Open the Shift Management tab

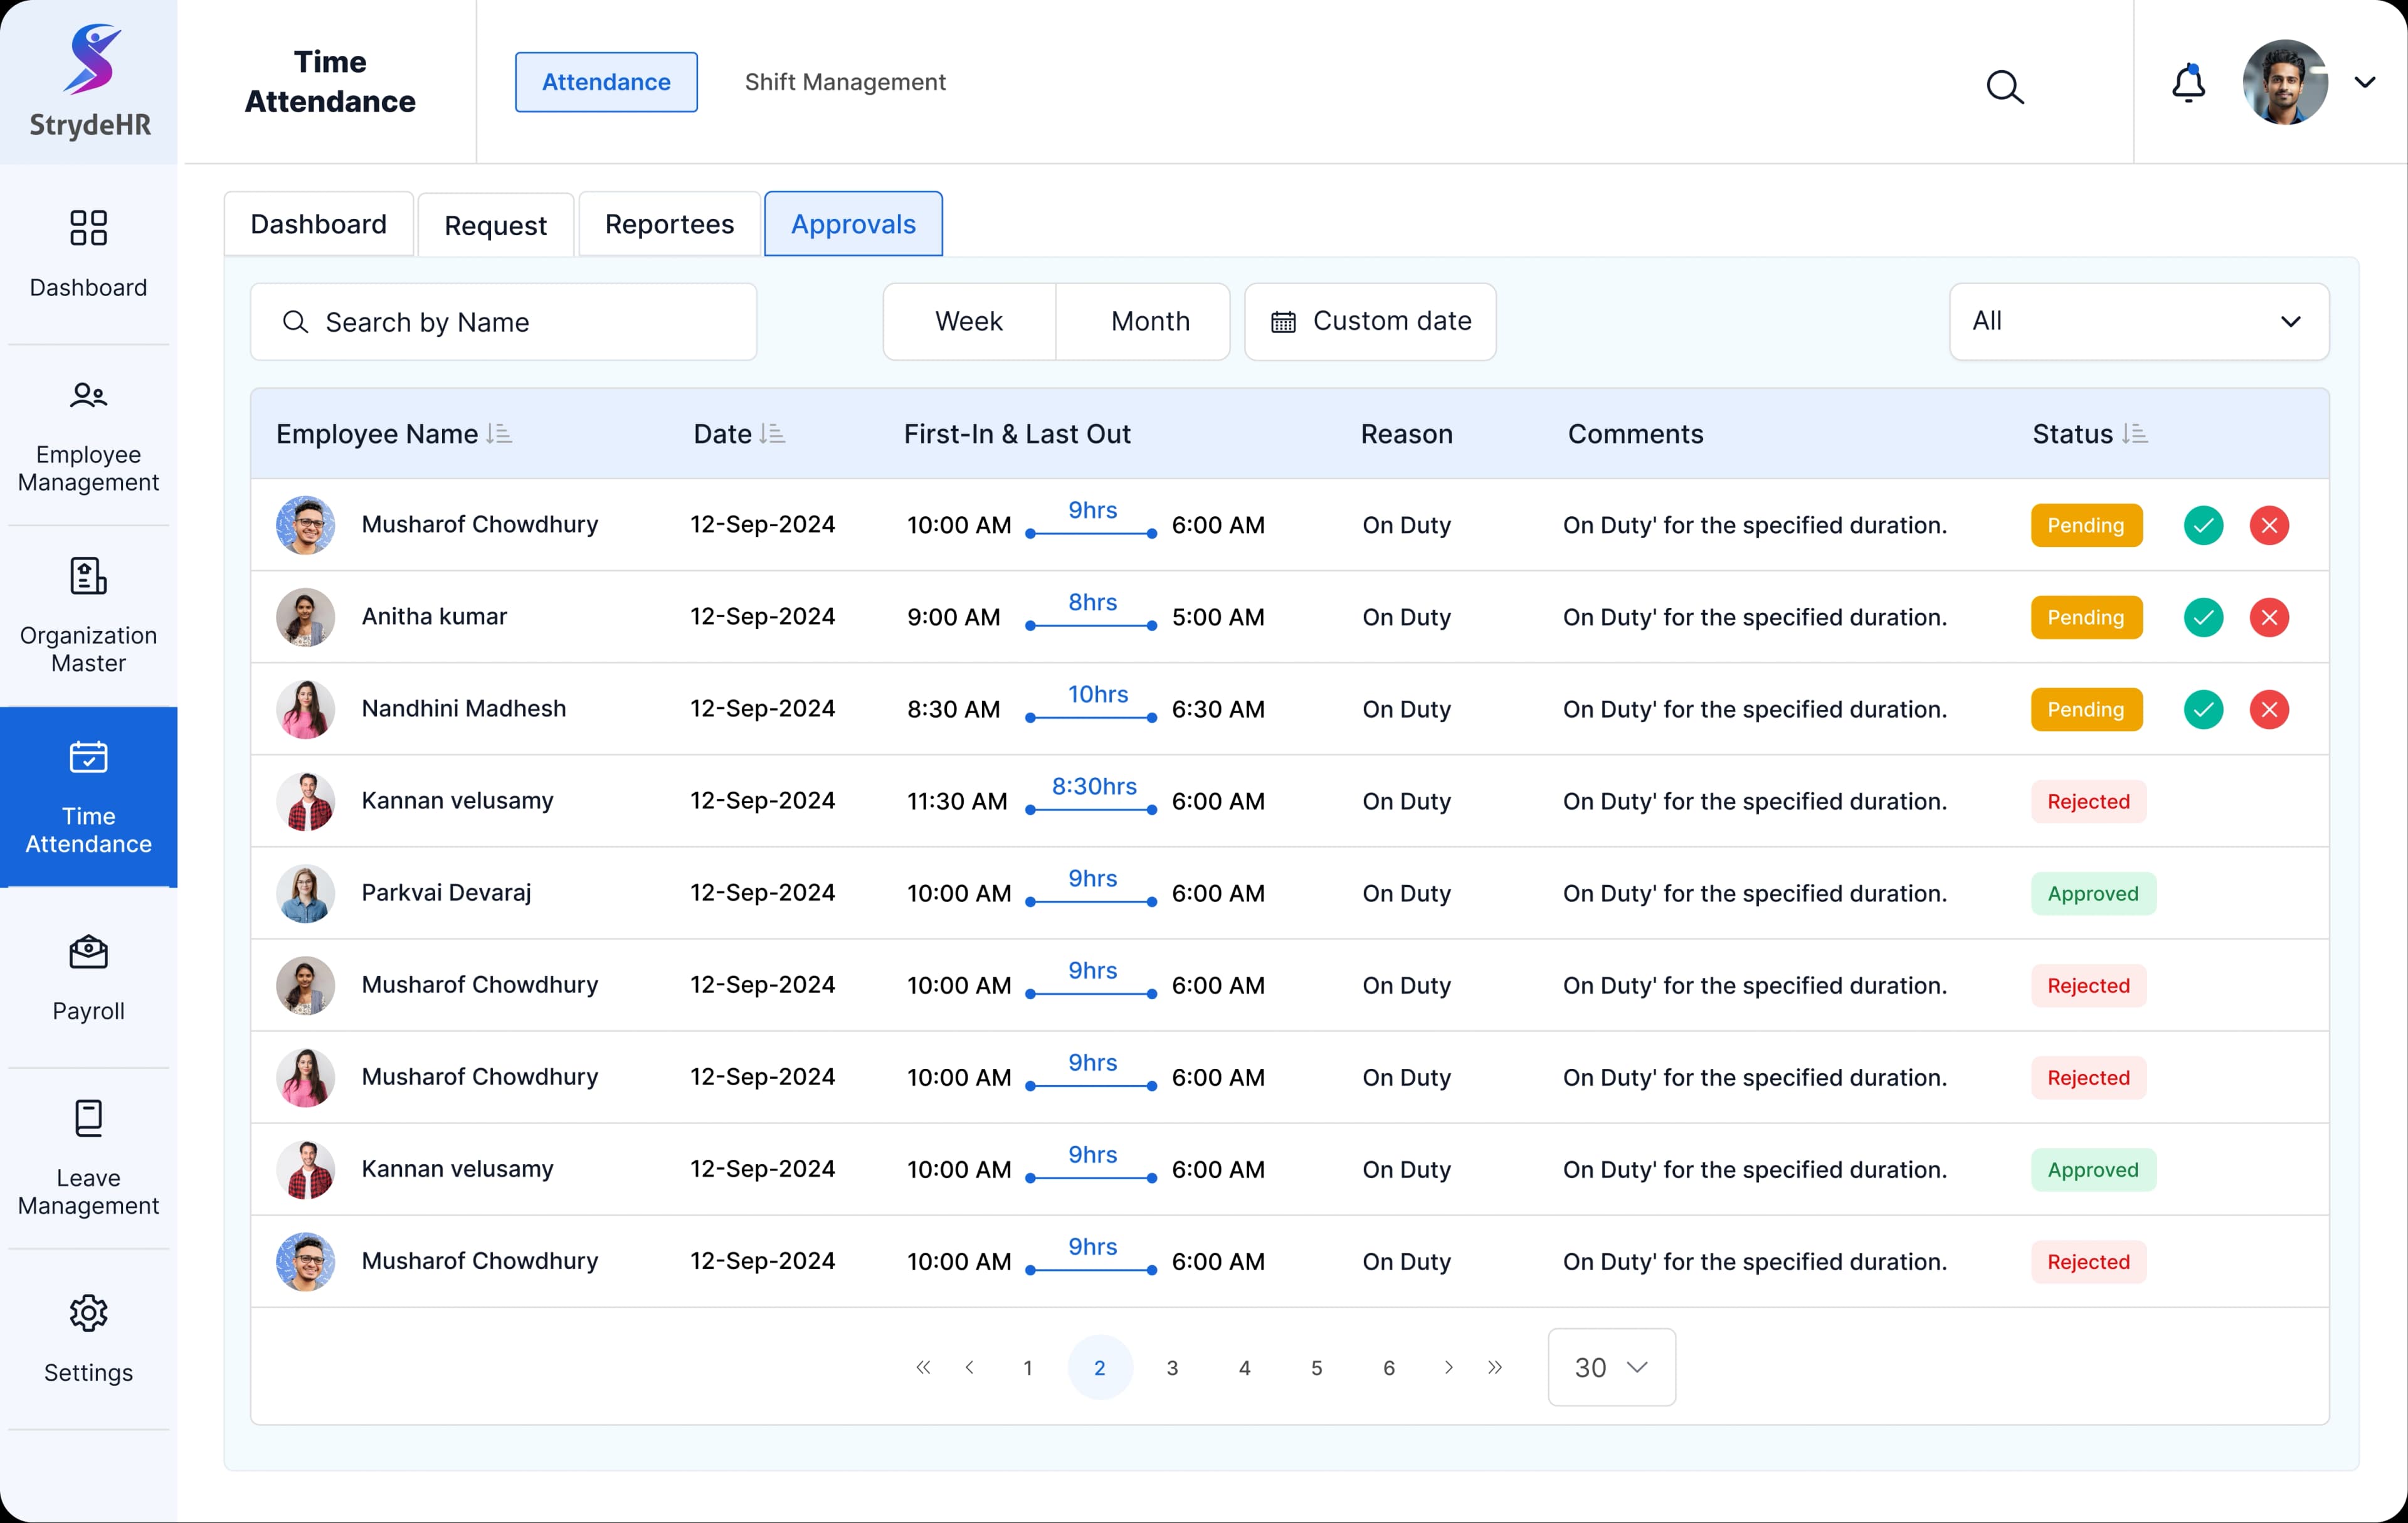[x=844, y=82]
